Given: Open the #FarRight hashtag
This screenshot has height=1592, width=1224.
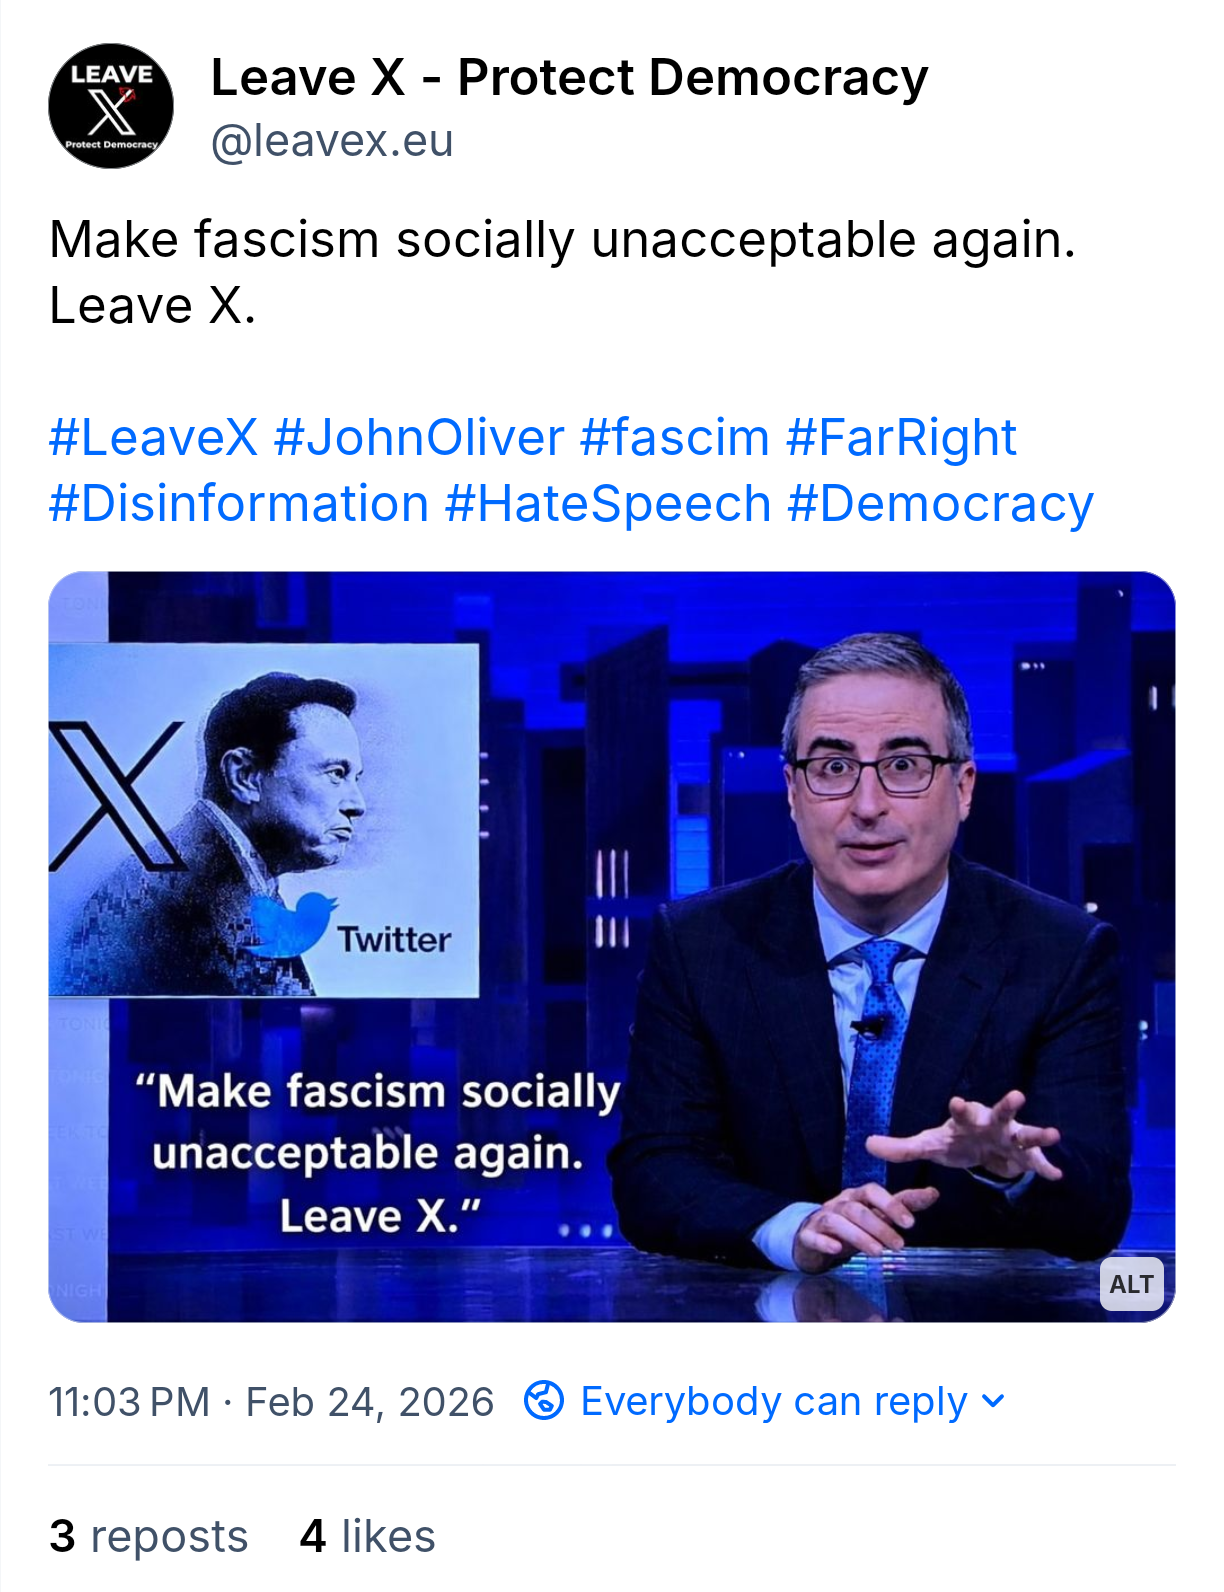Looking at the screenshot, I should click(901, 438).
